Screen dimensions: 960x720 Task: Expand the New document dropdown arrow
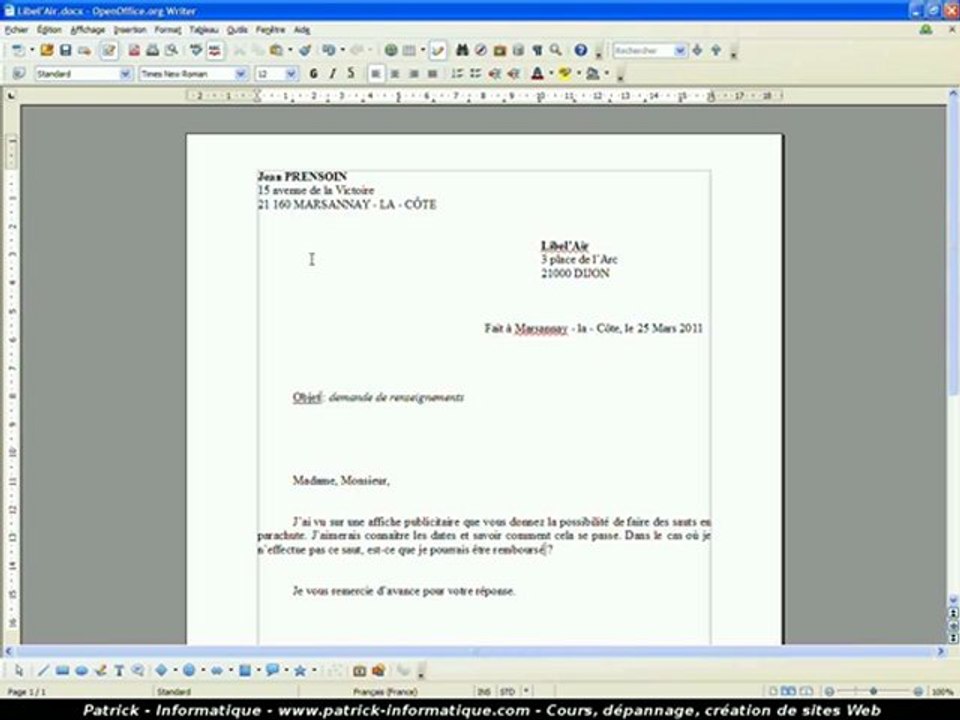[x=32, y=50]
